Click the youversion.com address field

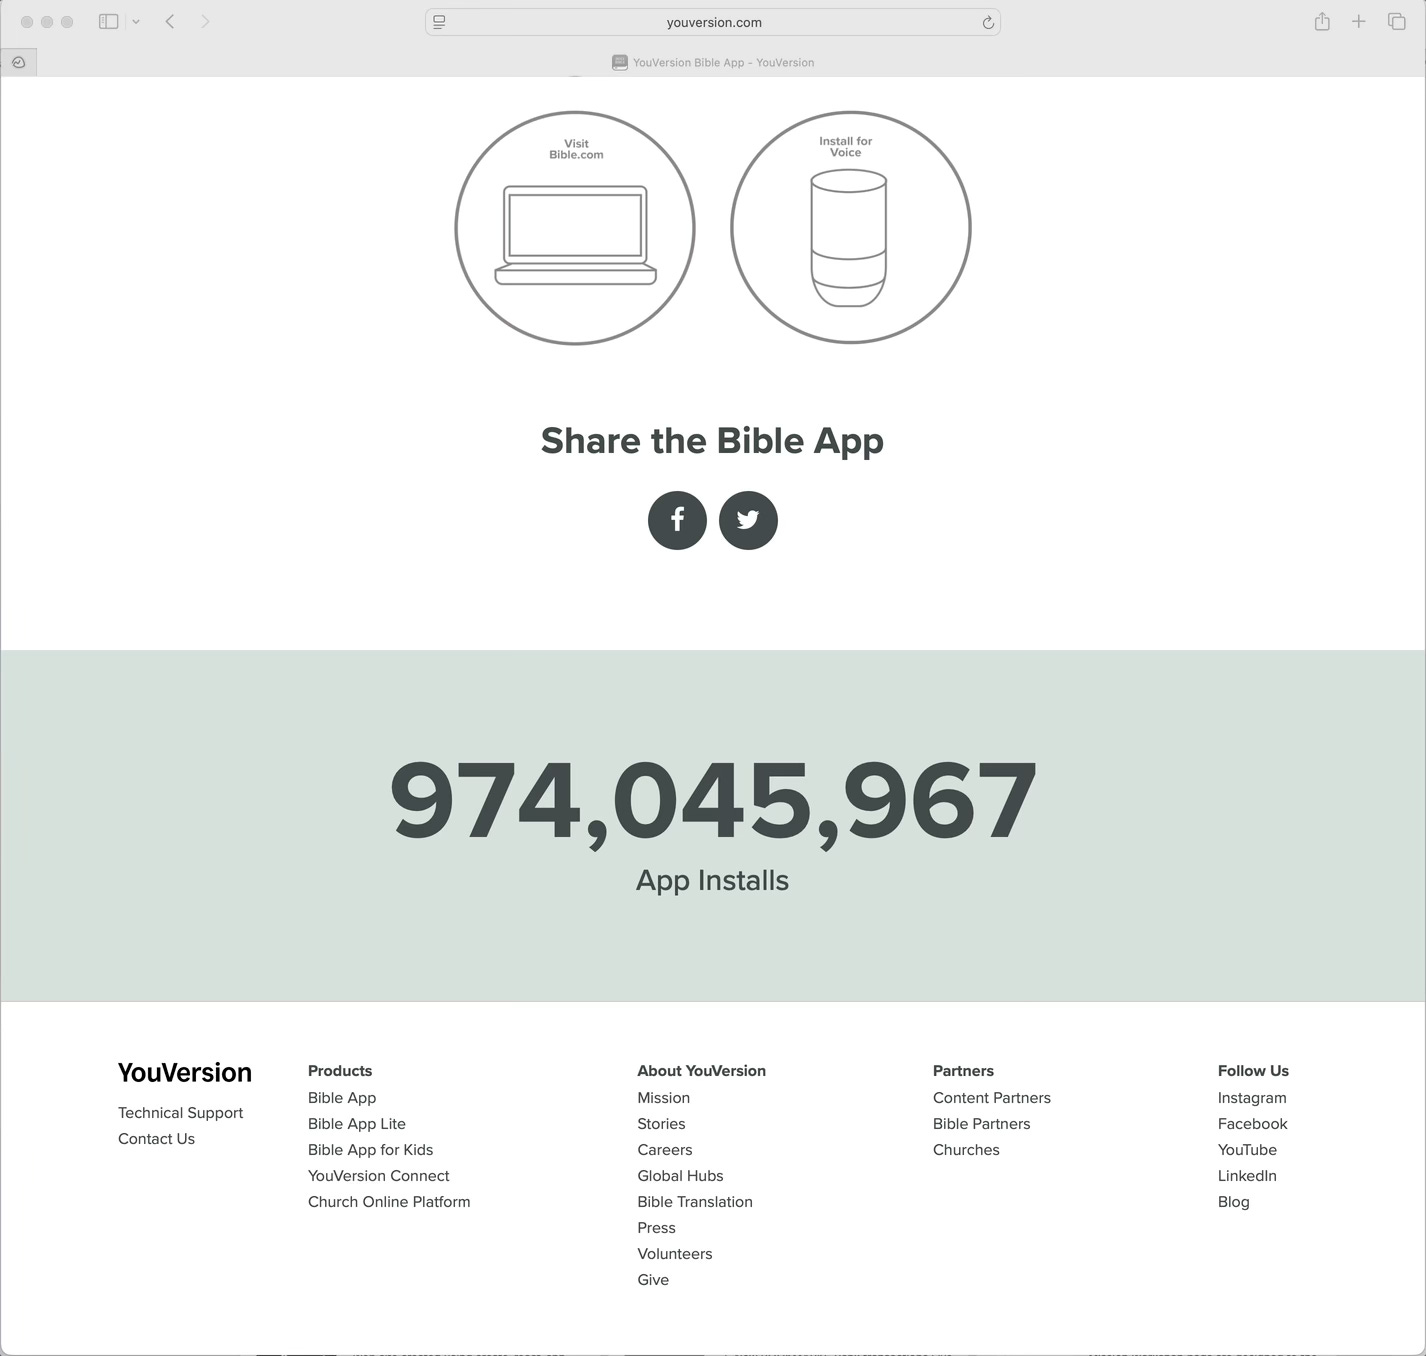coord(713,22)
